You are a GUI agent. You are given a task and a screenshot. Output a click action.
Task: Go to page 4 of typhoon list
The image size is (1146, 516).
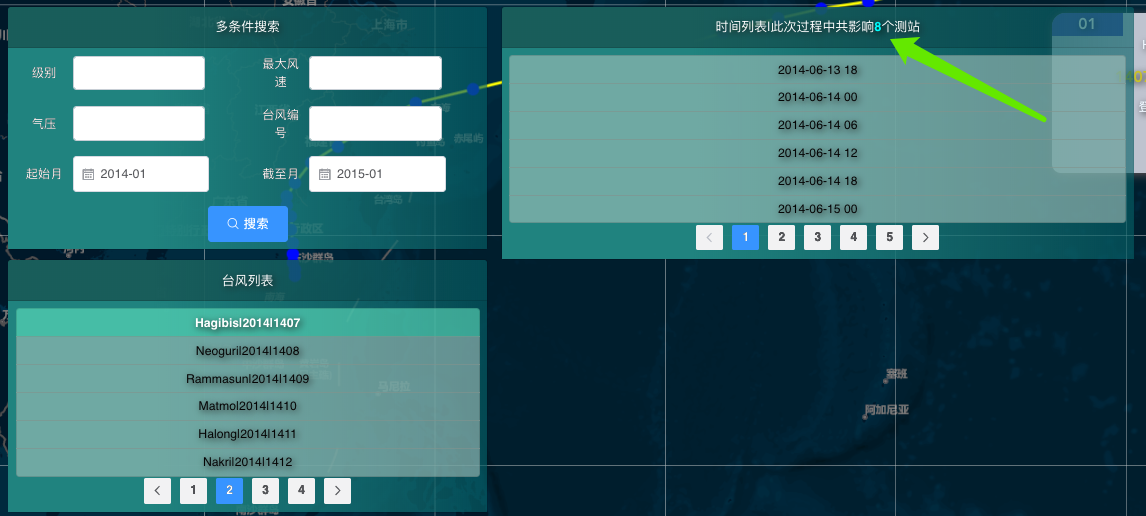[301, 490]
